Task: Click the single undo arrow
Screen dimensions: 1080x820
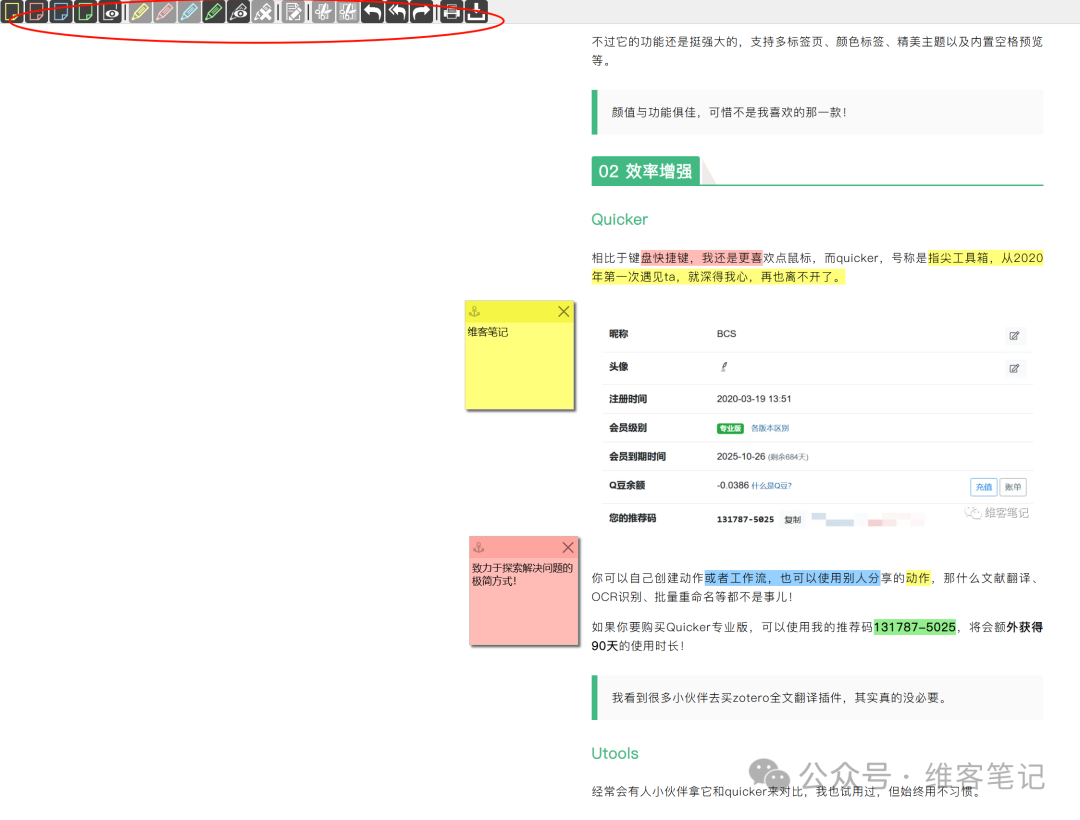Action: (x=373, y=12)
